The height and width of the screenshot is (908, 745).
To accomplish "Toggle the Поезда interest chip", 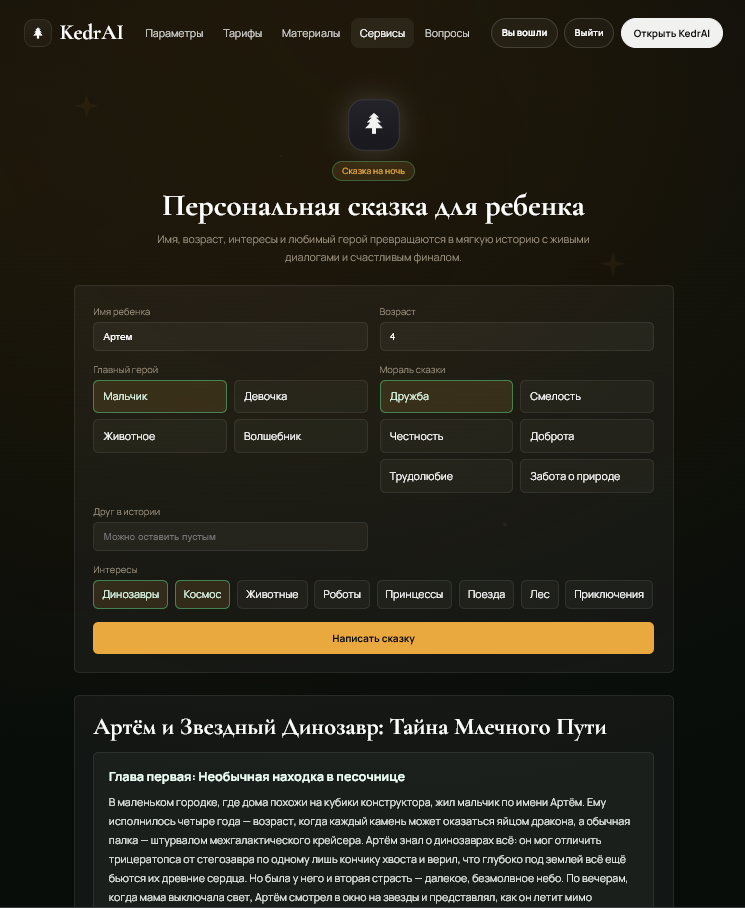I will pyautogui.click(x=486, y=594).
